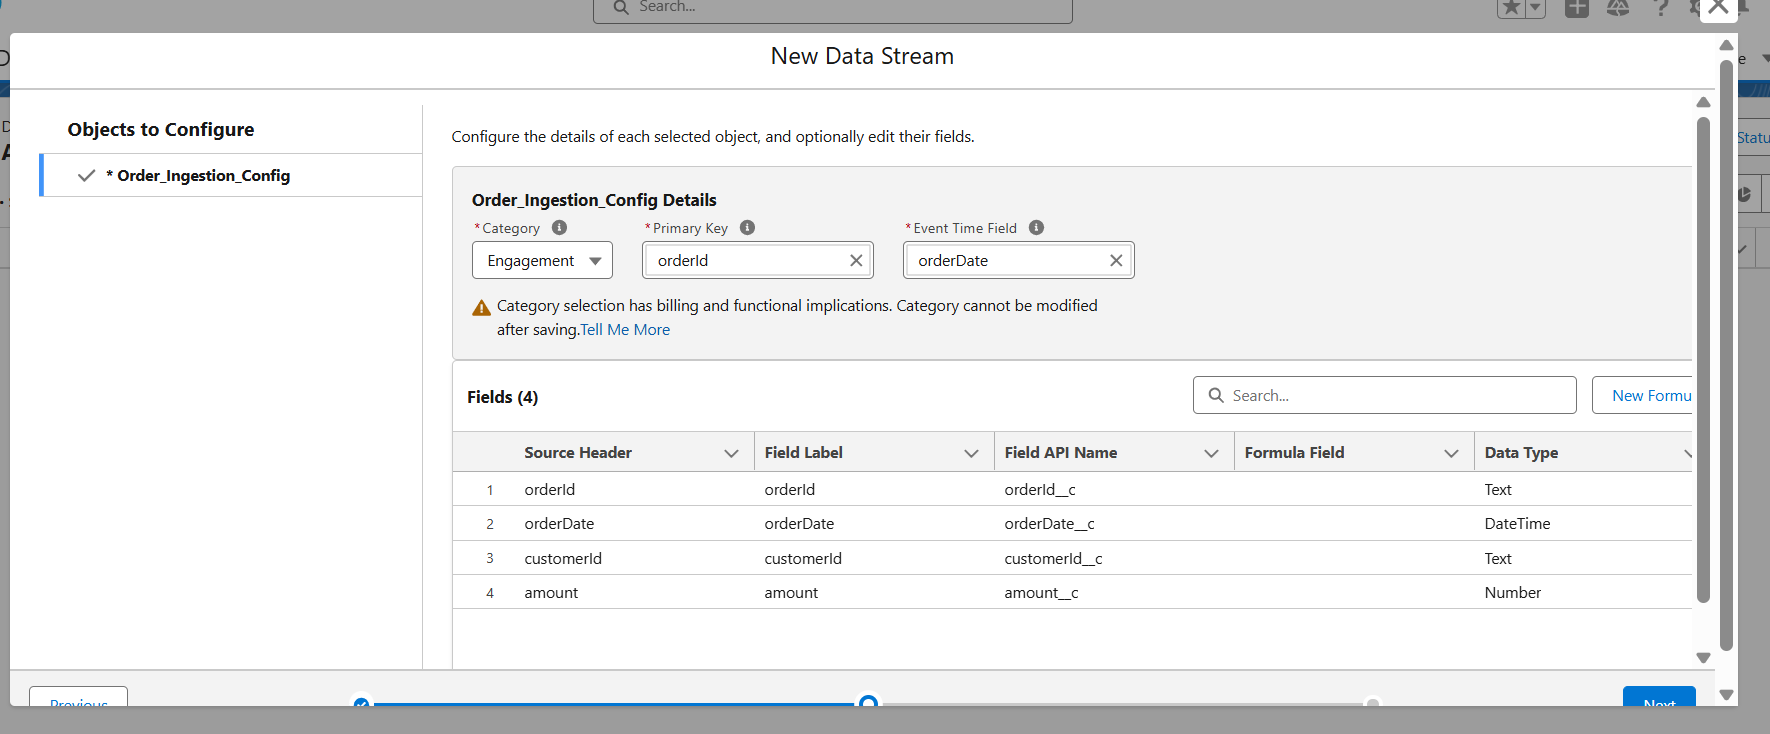
Task: Open the Category Engagement dropdown
Action: point(542,261)
